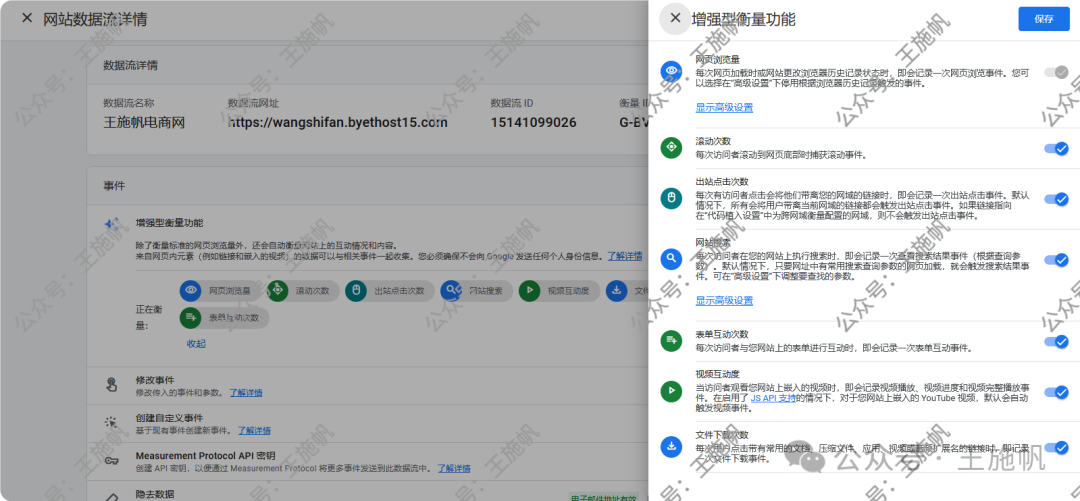Click the 网页浏览量 chip in 正在衡量
Screen dimensions: 1080x501
click(x=220, y=291)
